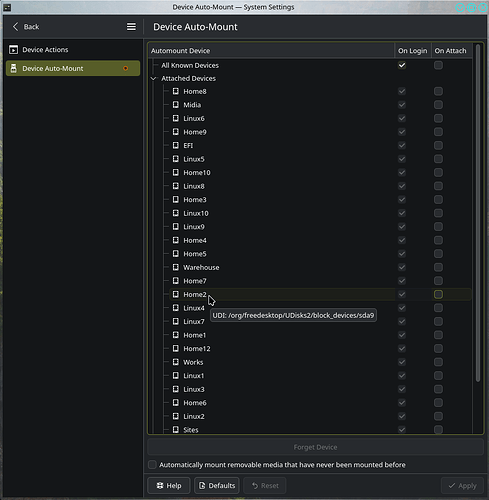Viewport: 489px width, 500px height.
Task: Sort by Automount Device column header
Action: coord(271,51)
